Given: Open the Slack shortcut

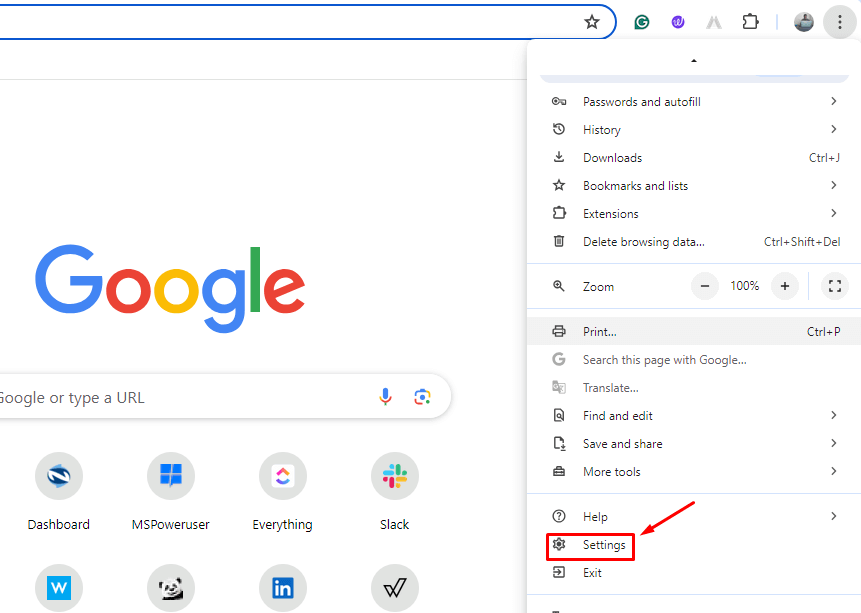Looking at the screenshot, I should pos(395,492).
